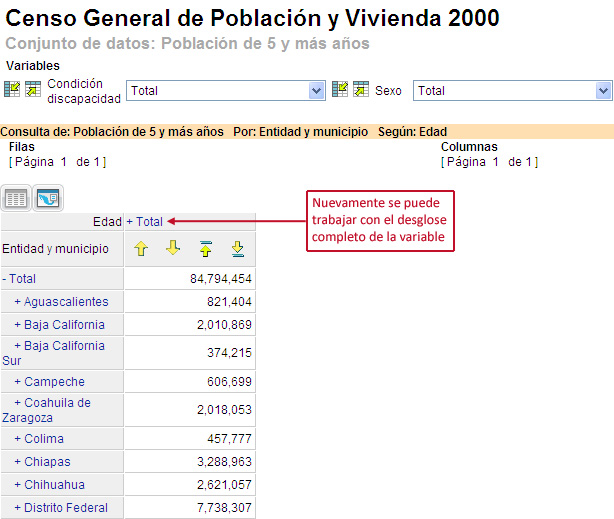Click the yellow down arrow sort icon
614x519 pixels.
pos(172,249)
